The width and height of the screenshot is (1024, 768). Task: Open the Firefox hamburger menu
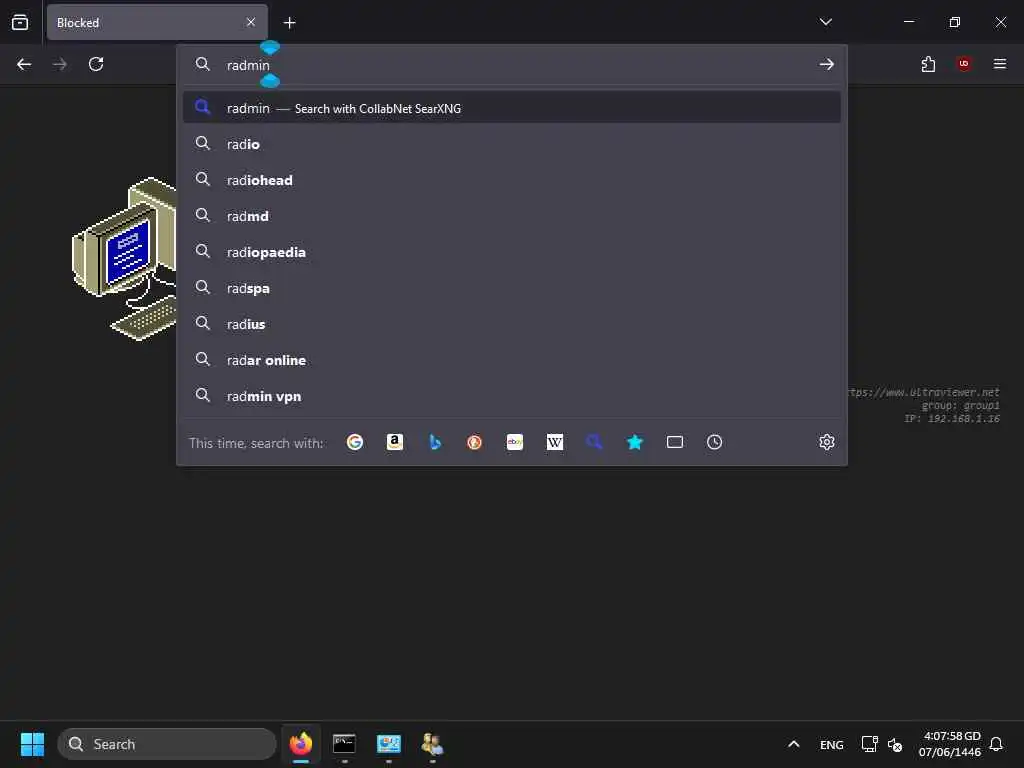click(1000, 64)
